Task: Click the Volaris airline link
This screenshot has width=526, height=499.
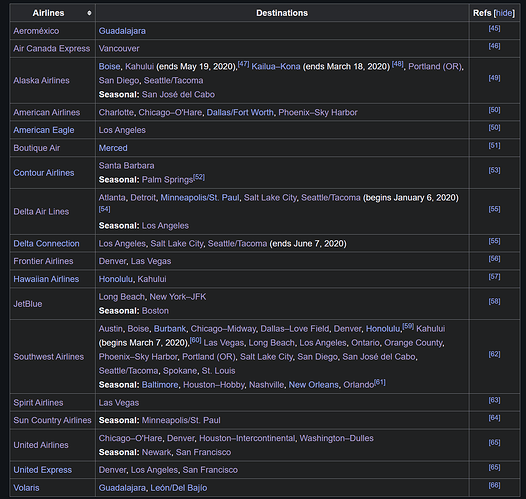Action: [26, 488]
